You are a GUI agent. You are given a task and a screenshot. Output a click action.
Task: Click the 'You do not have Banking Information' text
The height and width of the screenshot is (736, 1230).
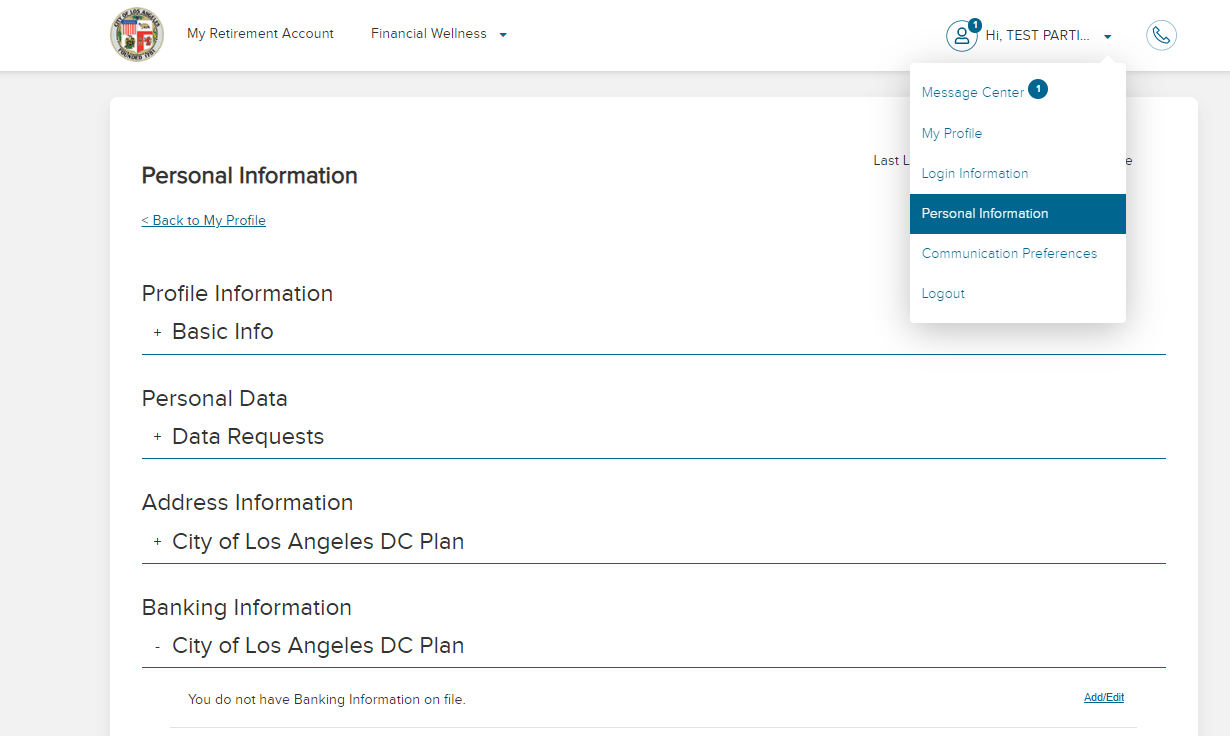pyautogui.click(x=327, y=700)
